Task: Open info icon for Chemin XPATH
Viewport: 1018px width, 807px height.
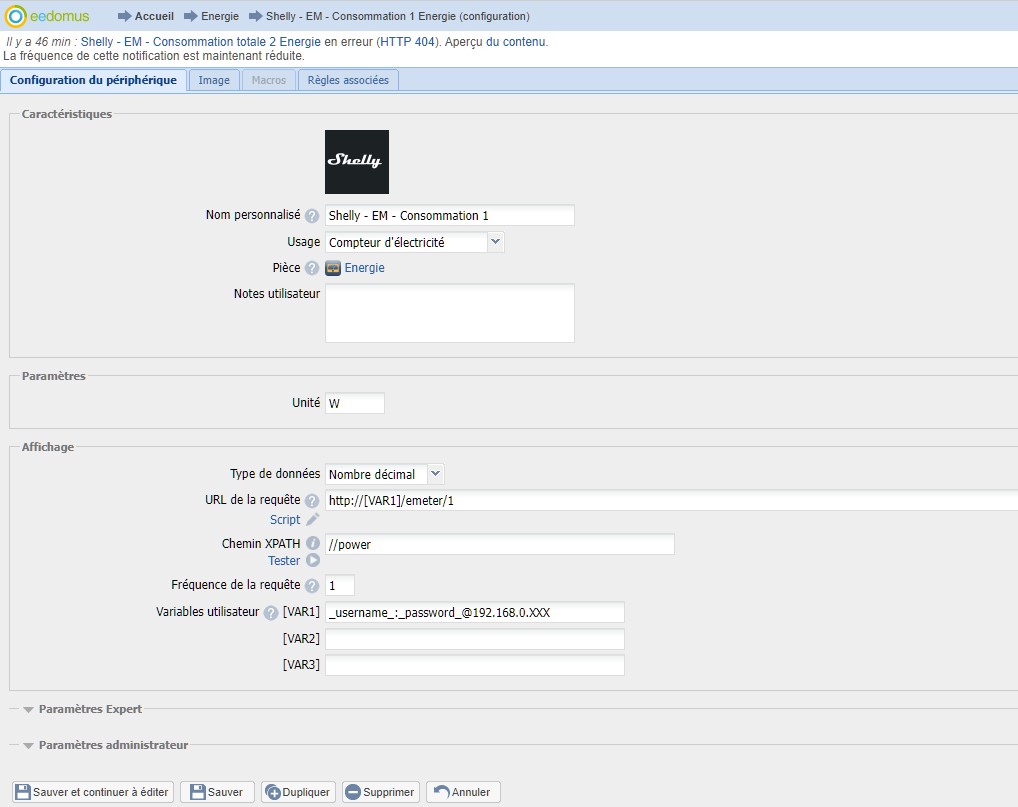Action: [312, 543]
